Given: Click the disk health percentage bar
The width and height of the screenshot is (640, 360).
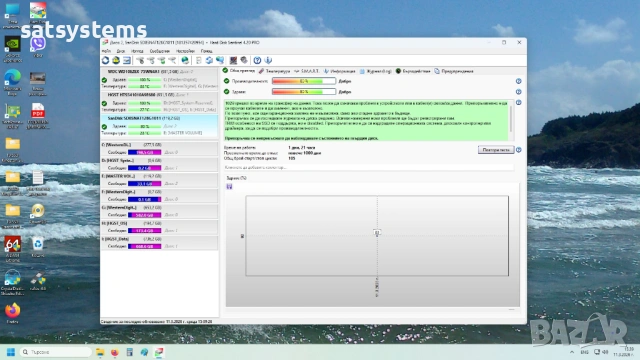Looking at the screenshot, I should tap(304, 92).
